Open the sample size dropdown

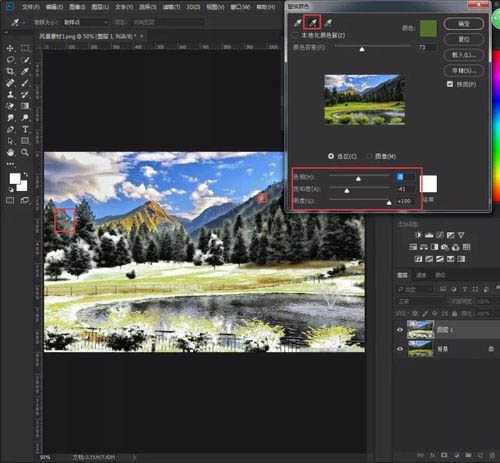pos(86,22)
